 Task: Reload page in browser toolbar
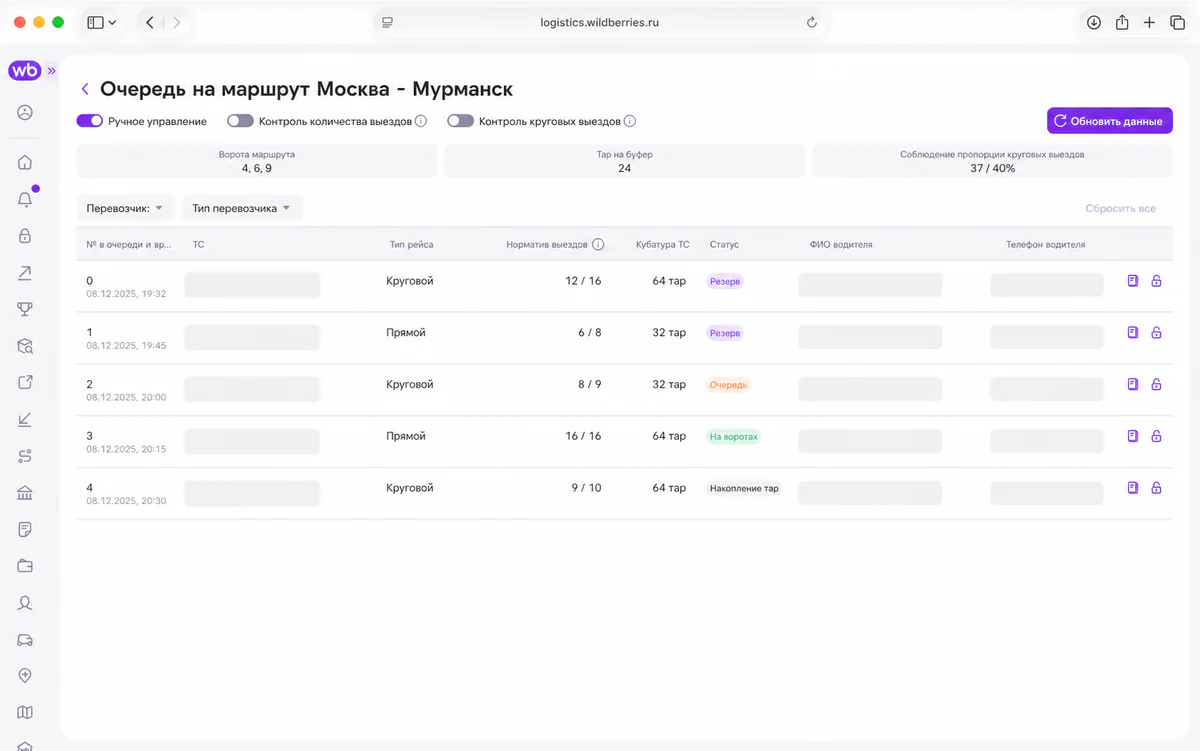click(811, 22)
